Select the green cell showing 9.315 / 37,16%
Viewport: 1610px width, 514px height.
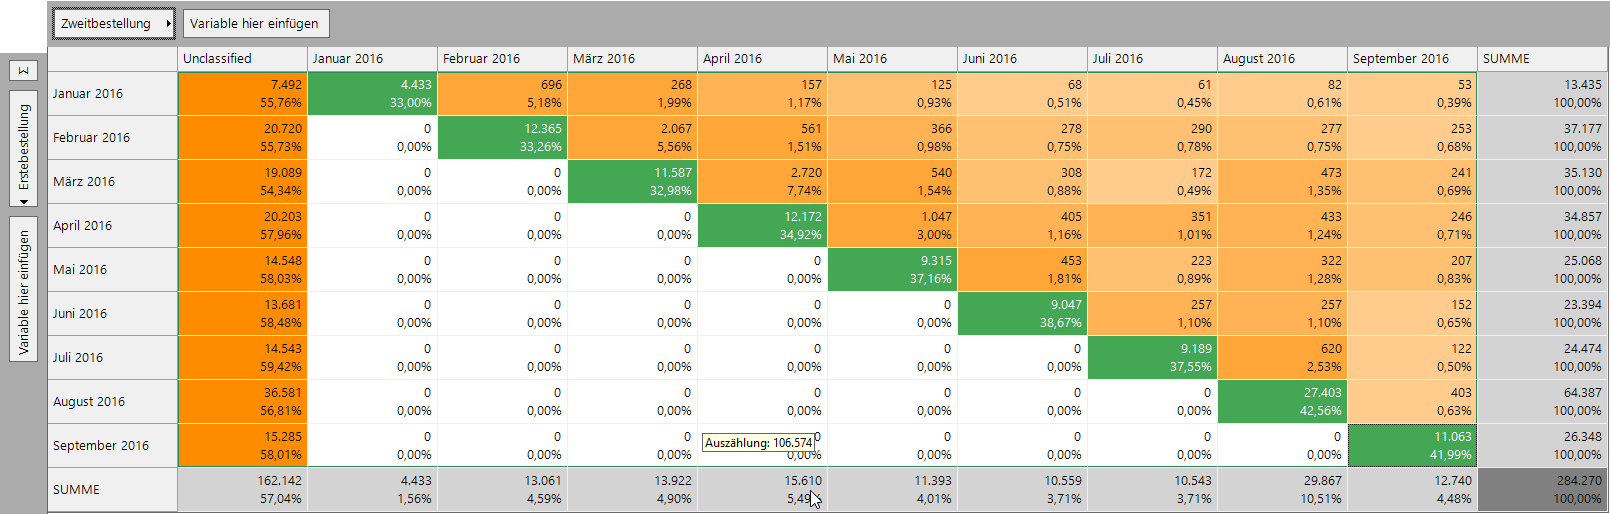click(x=893, y=269)
